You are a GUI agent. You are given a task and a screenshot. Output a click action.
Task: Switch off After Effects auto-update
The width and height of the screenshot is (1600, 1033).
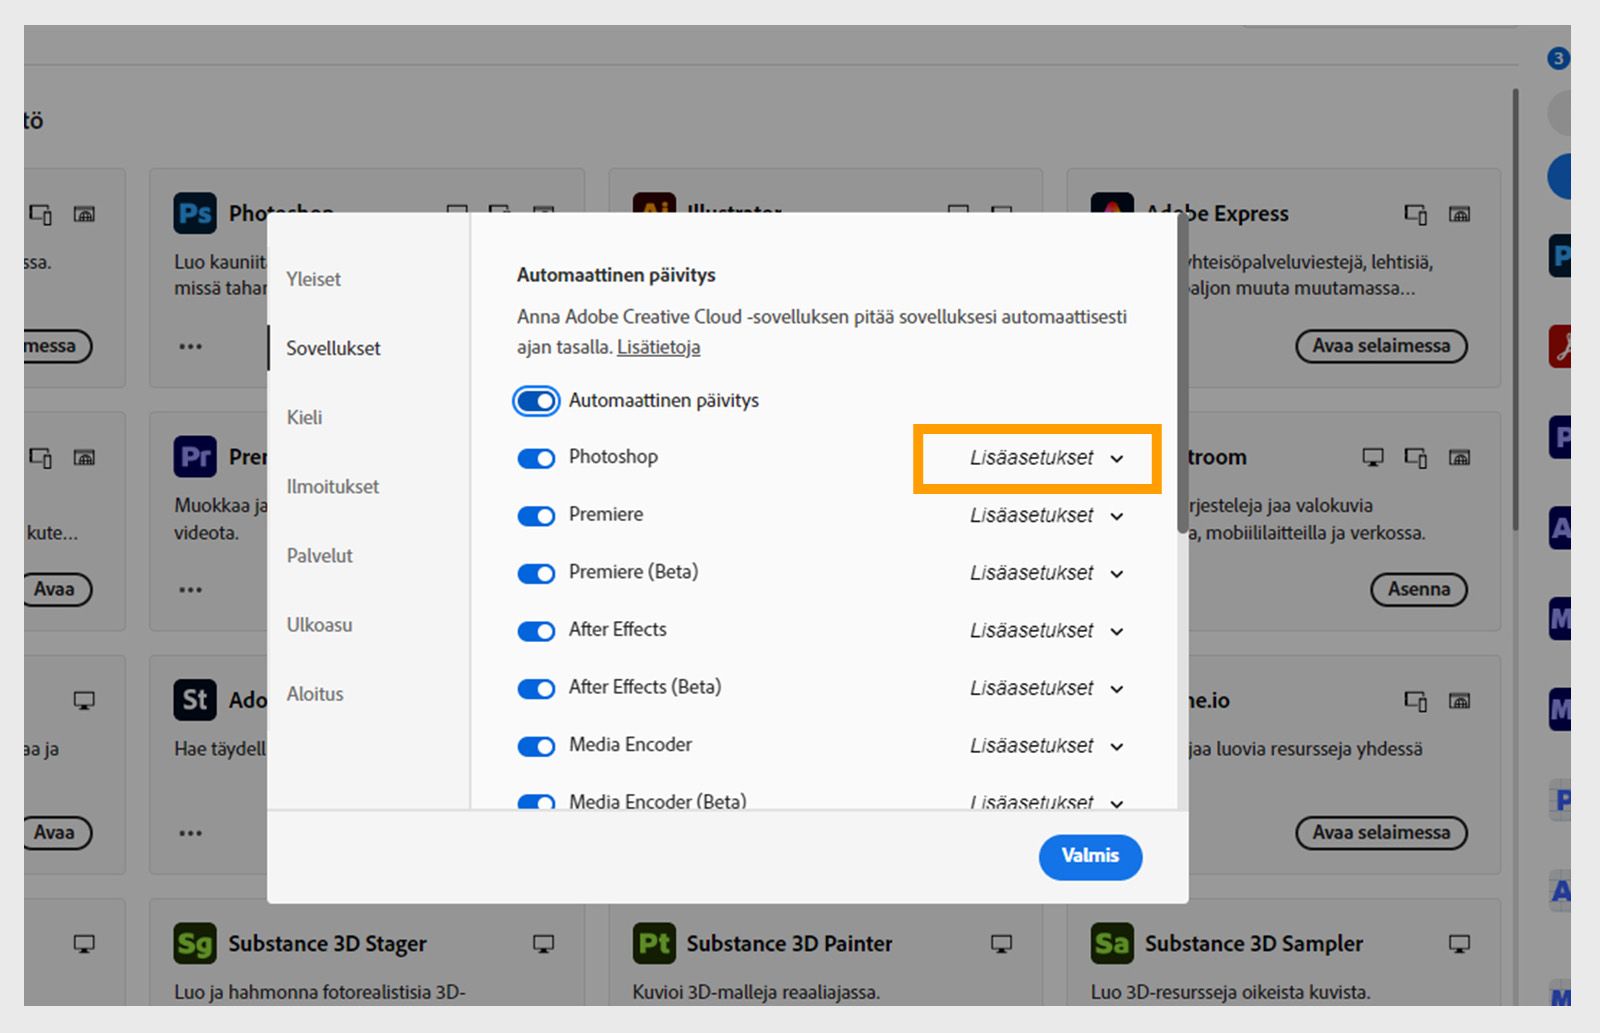point(536,631)
